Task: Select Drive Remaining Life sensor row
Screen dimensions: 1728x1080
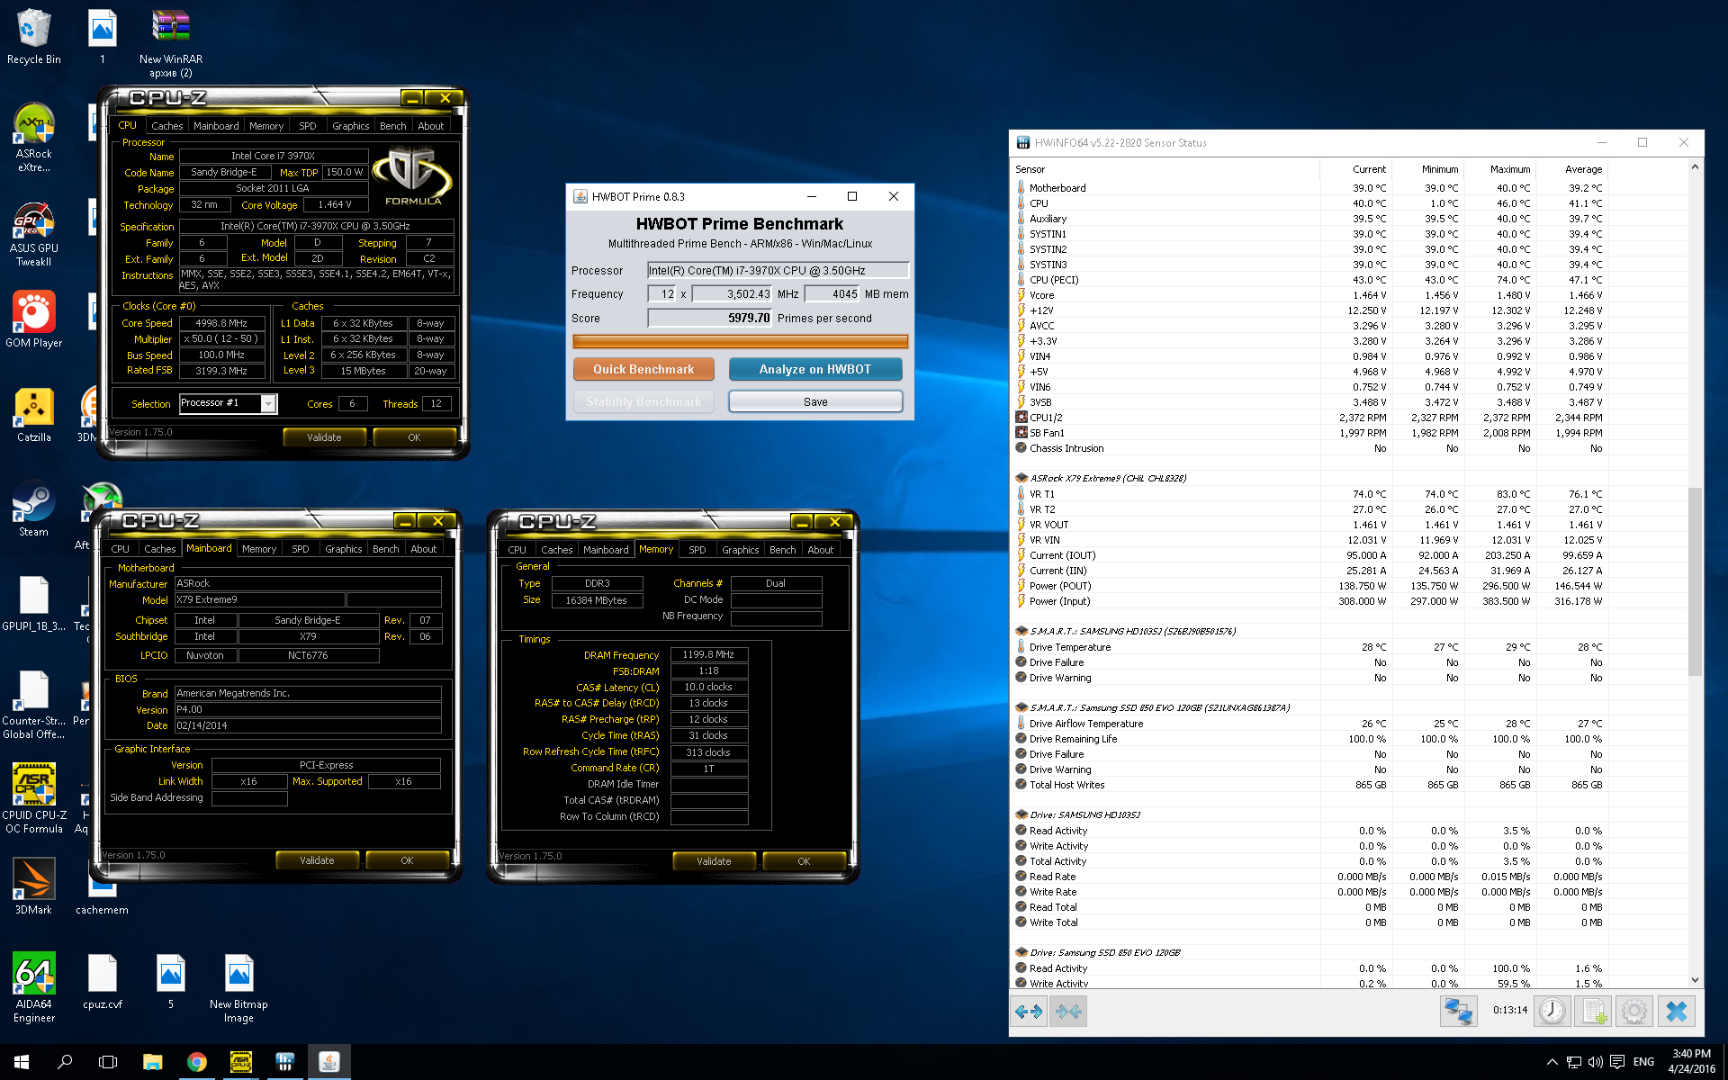Action: (1310, 739)
